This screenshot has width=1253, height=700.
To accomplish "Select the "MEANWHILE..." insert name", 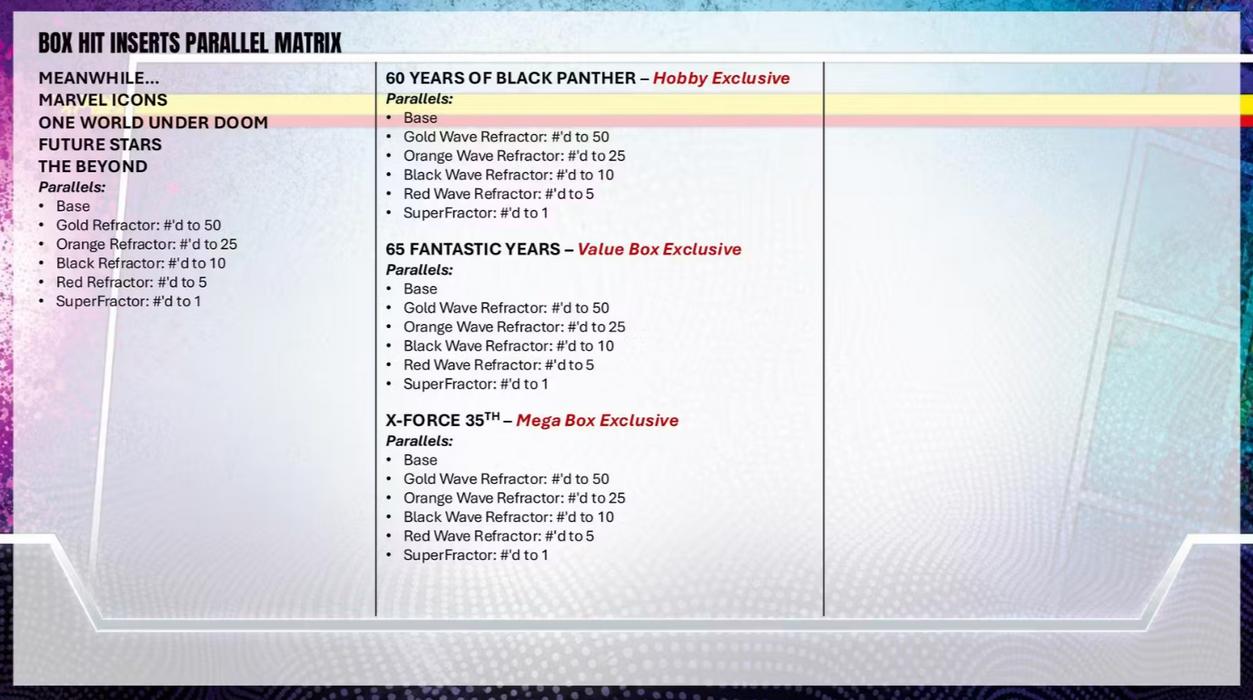I will coord(99,78).
